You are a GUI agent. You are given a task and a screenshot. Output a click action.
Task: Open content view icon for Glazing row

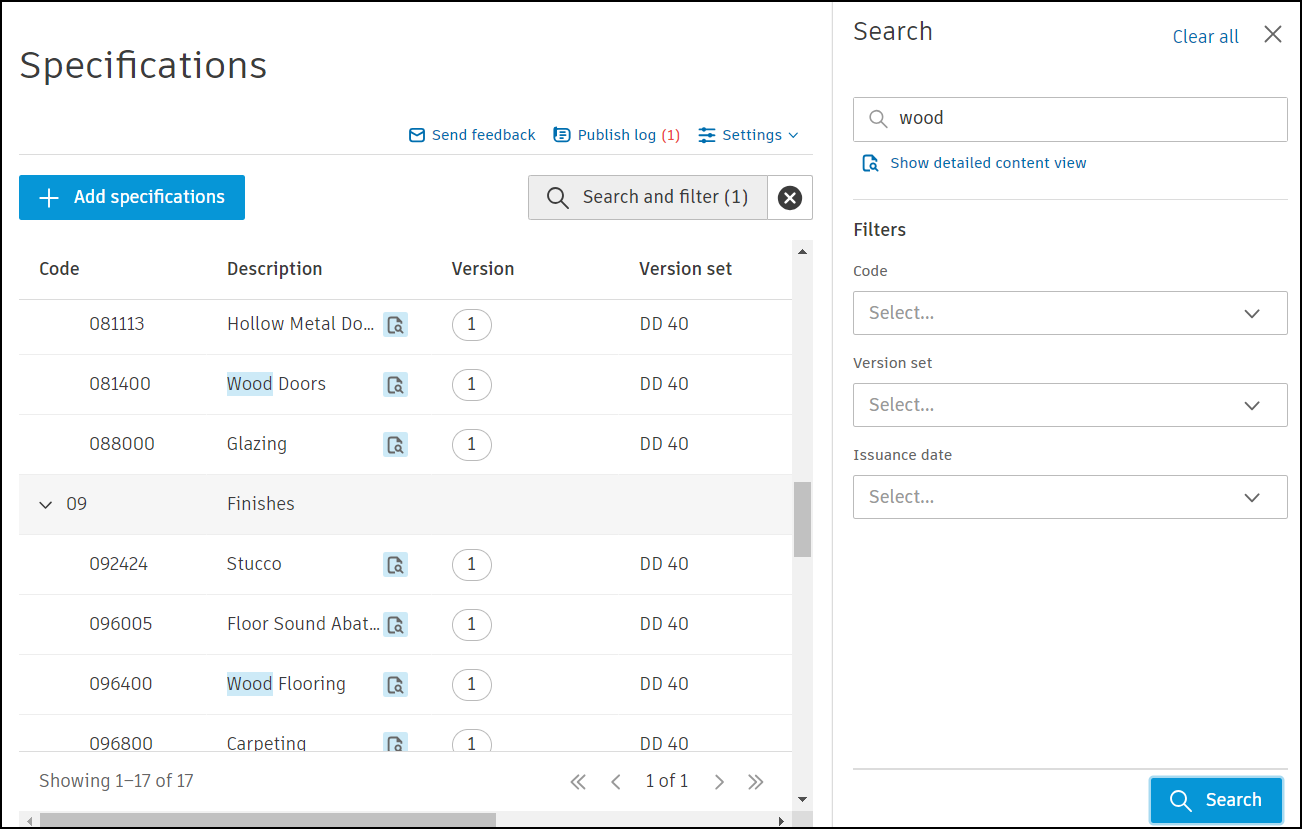(x=395, y=445)
